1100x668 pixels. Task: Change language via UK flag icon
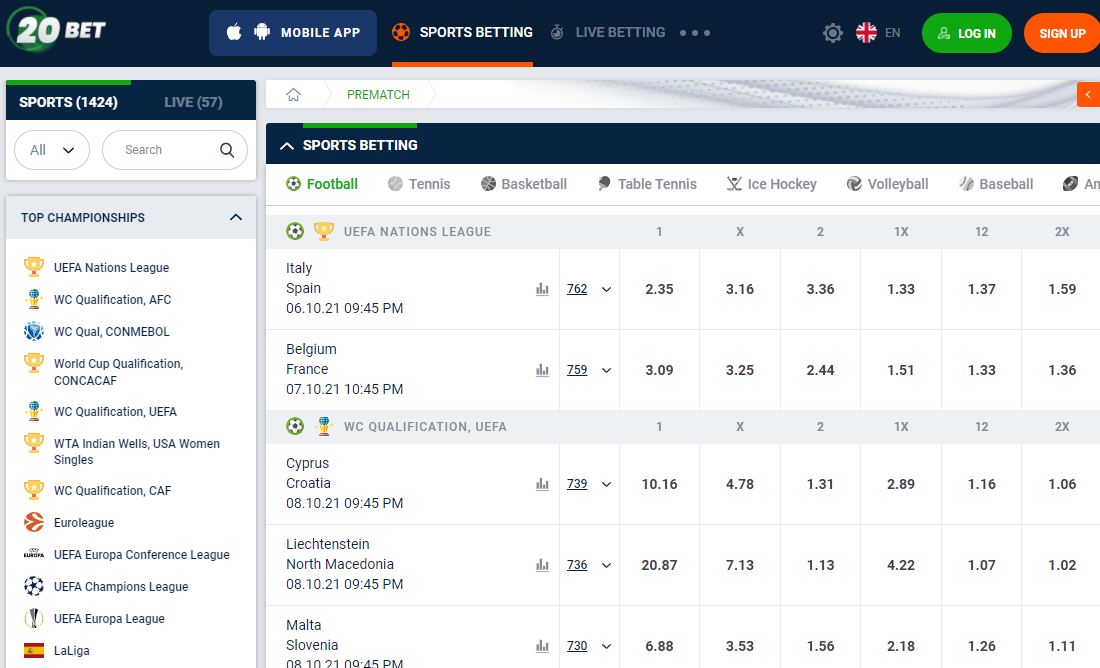pyautogui.click(x=866, y=32)
